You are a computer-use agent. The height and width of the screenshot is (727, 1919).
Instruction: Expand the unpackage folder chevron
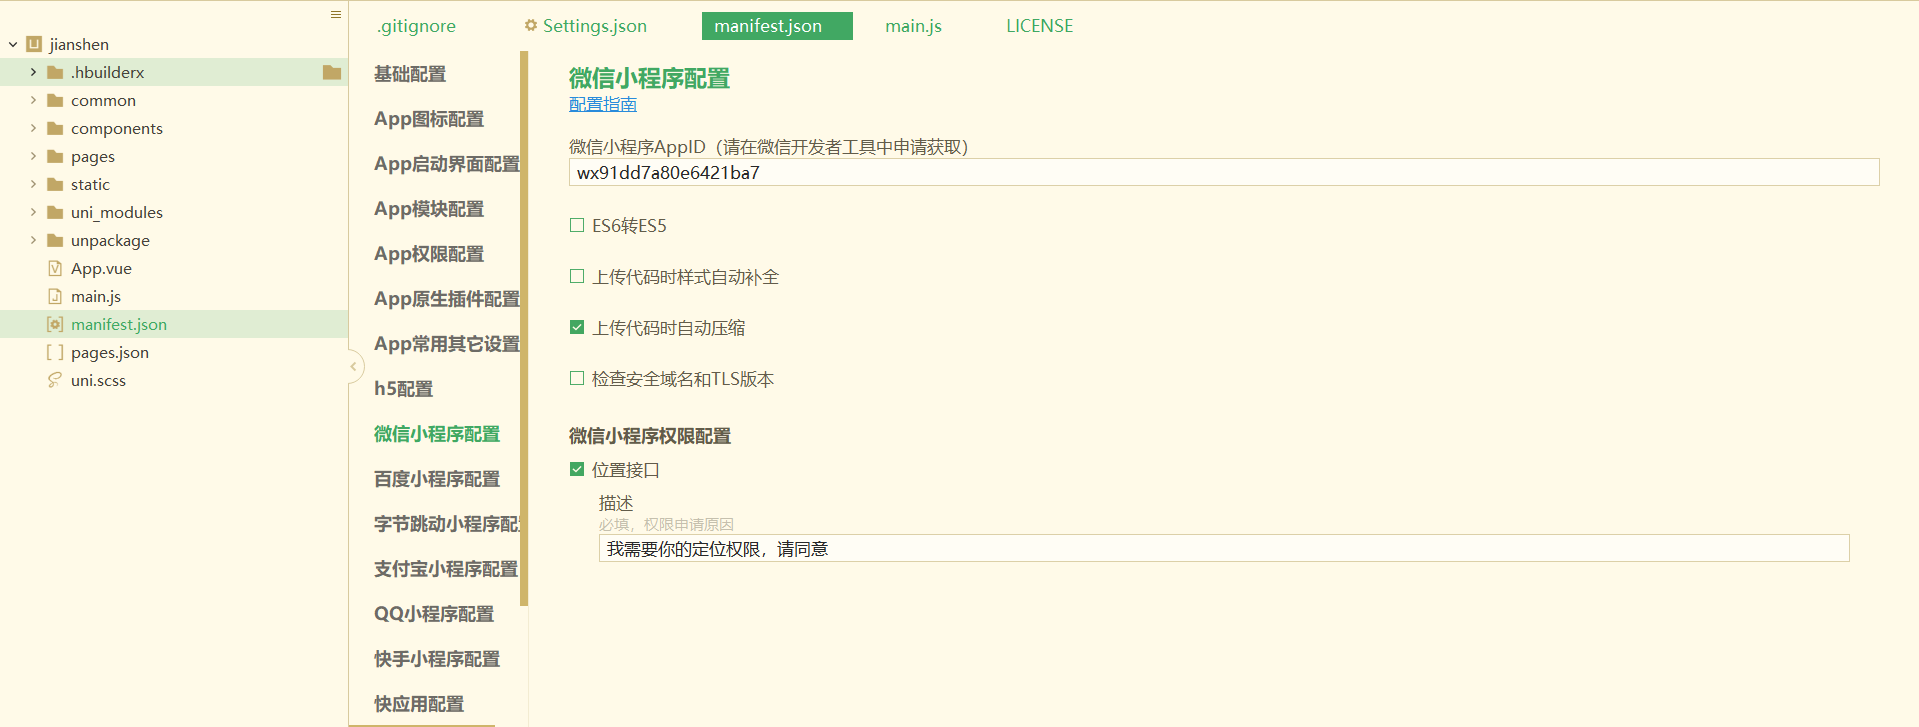coord(33,240)
